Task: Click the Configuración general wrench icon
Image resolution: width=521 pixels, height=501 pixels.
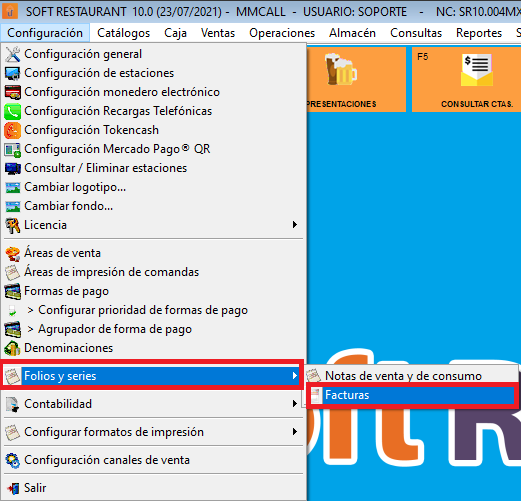Action: pyautogui.click(x=13, y=54)
